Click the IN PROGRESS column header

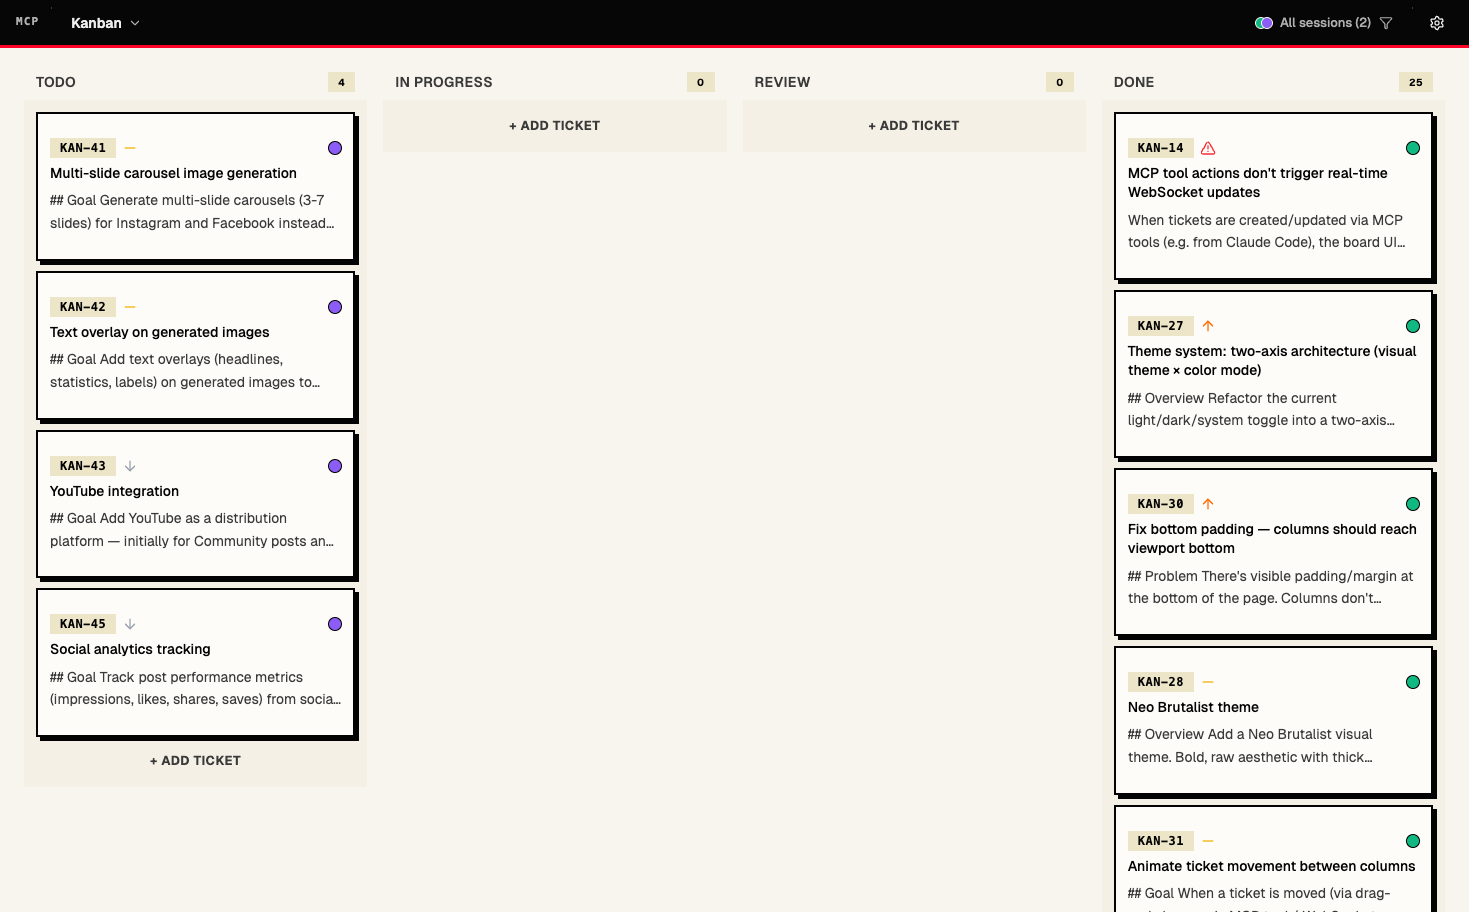point(444,82)
